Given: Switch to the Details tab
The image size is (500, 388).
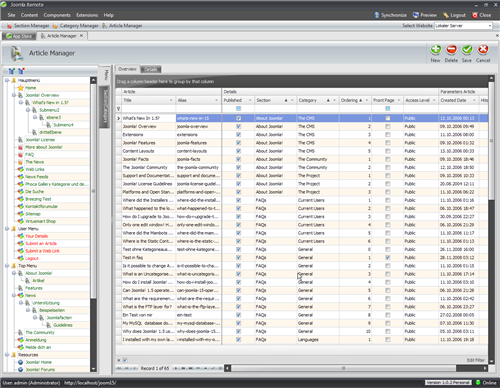Looking at the screenshot, I should pos(151,69).
